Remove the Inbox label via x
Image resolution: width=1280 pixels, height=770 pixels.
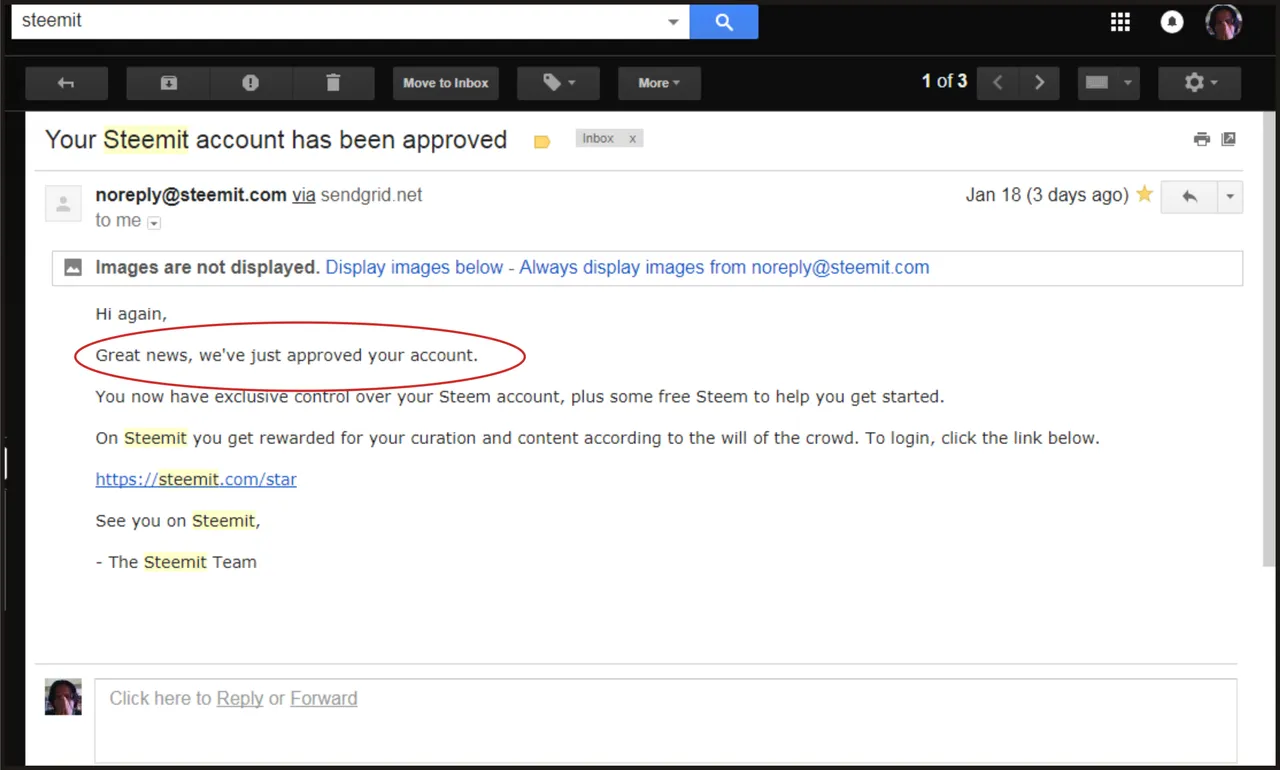tap(632, 139)
